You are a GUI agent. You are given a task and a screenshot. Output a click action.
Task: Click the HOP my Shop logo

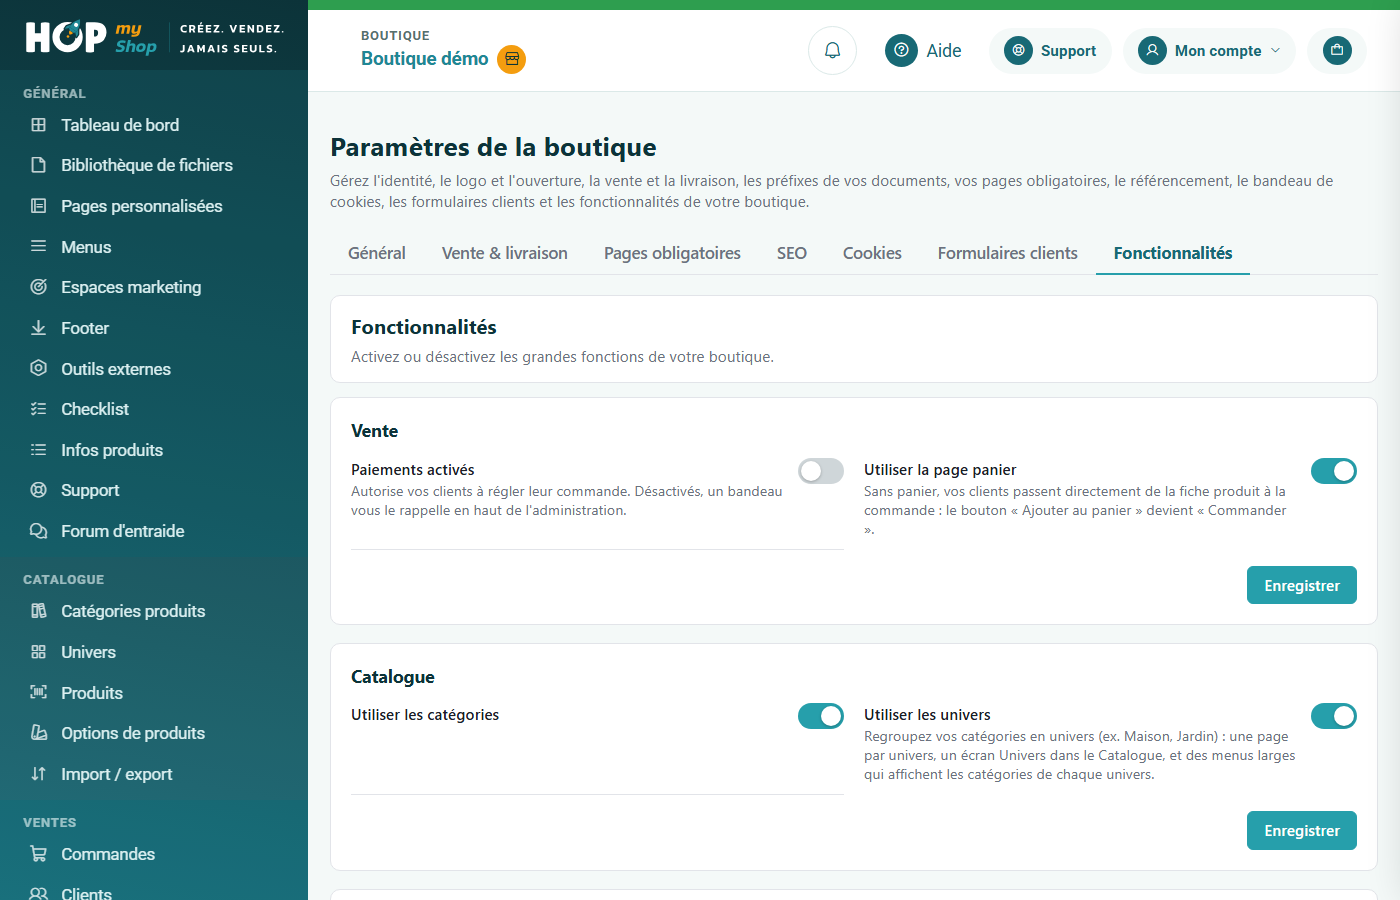91,37
